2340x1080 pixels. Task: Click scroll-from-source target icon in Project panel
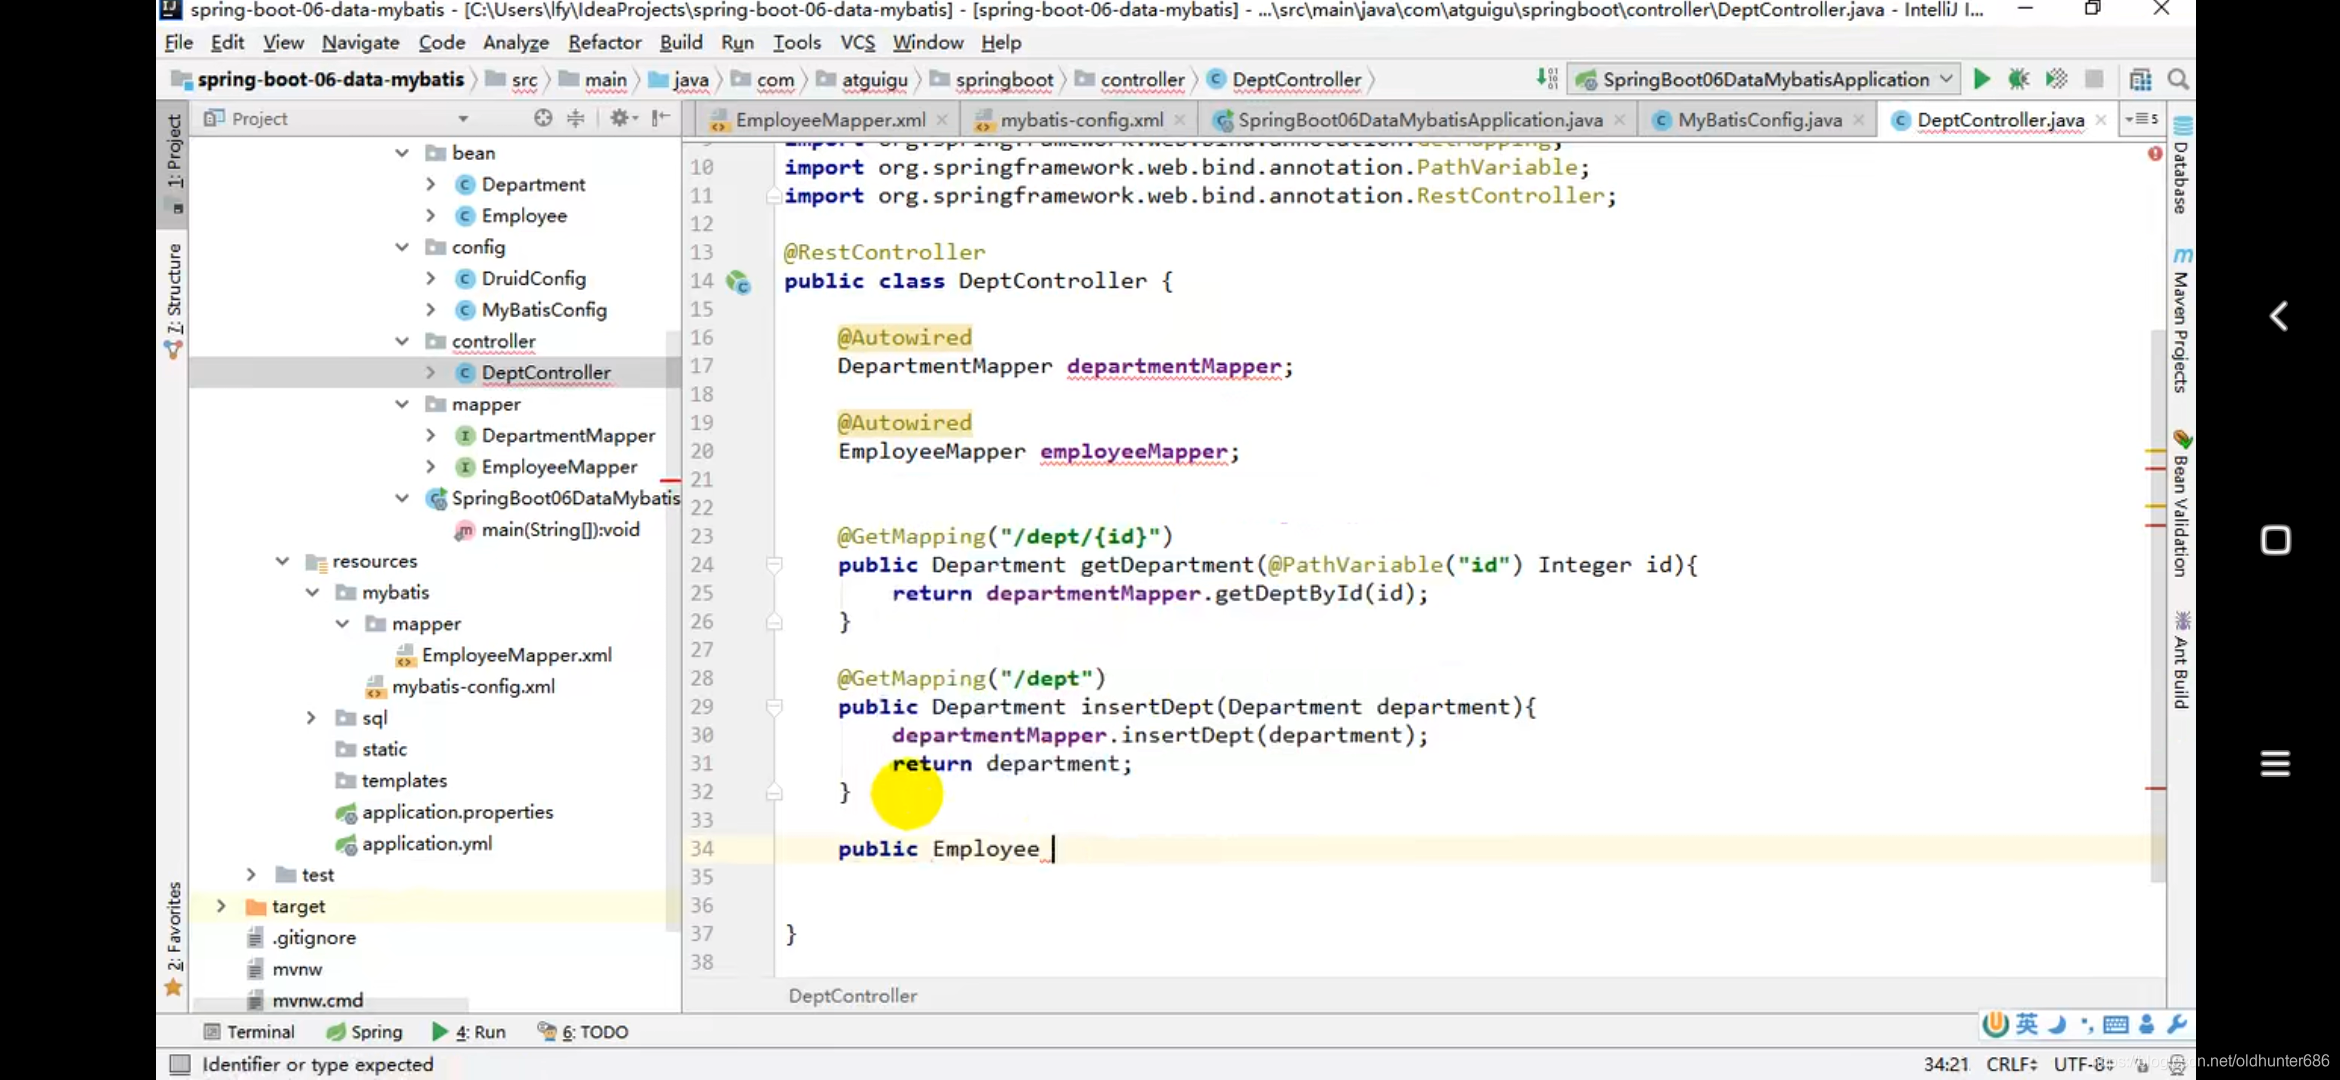click(x=542, y=118)
